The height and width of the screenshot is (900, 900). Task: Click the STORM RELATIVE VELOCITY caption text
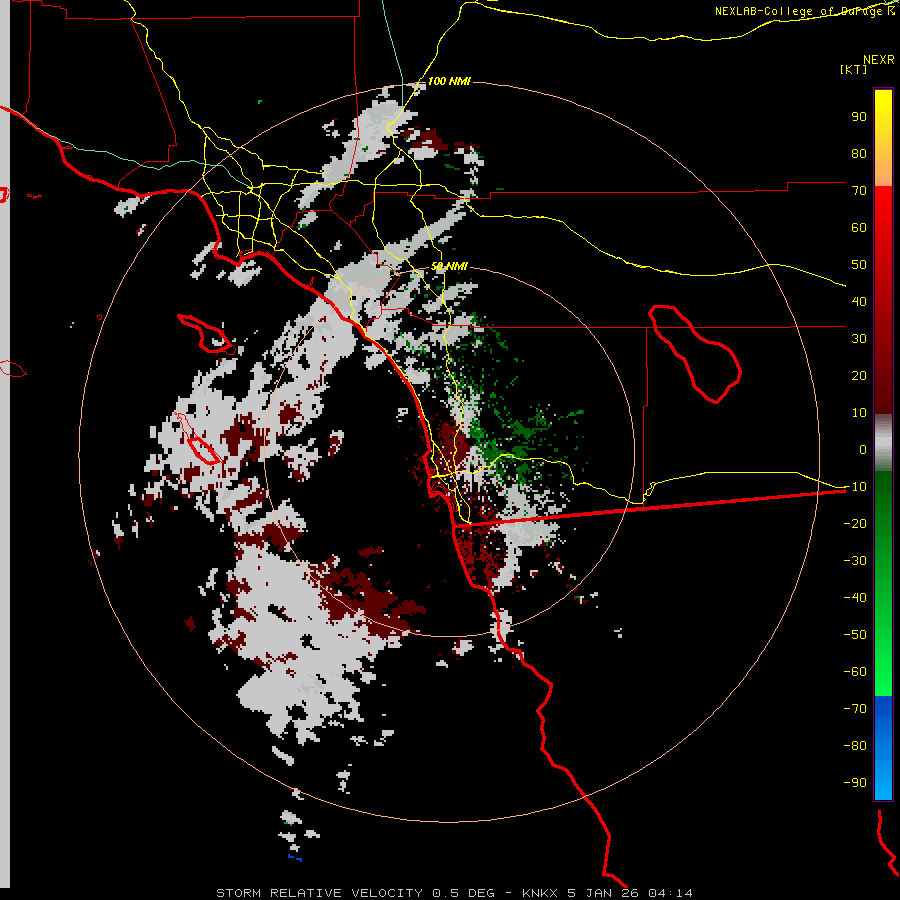319,893
